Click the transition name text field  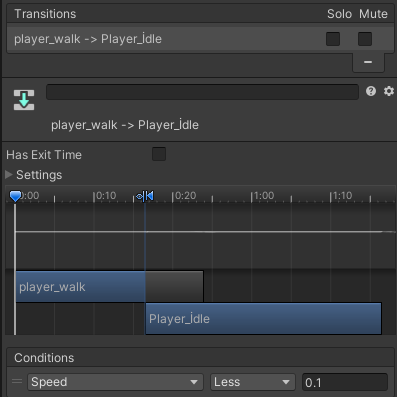pyautogui.click(x=202, y=92)
